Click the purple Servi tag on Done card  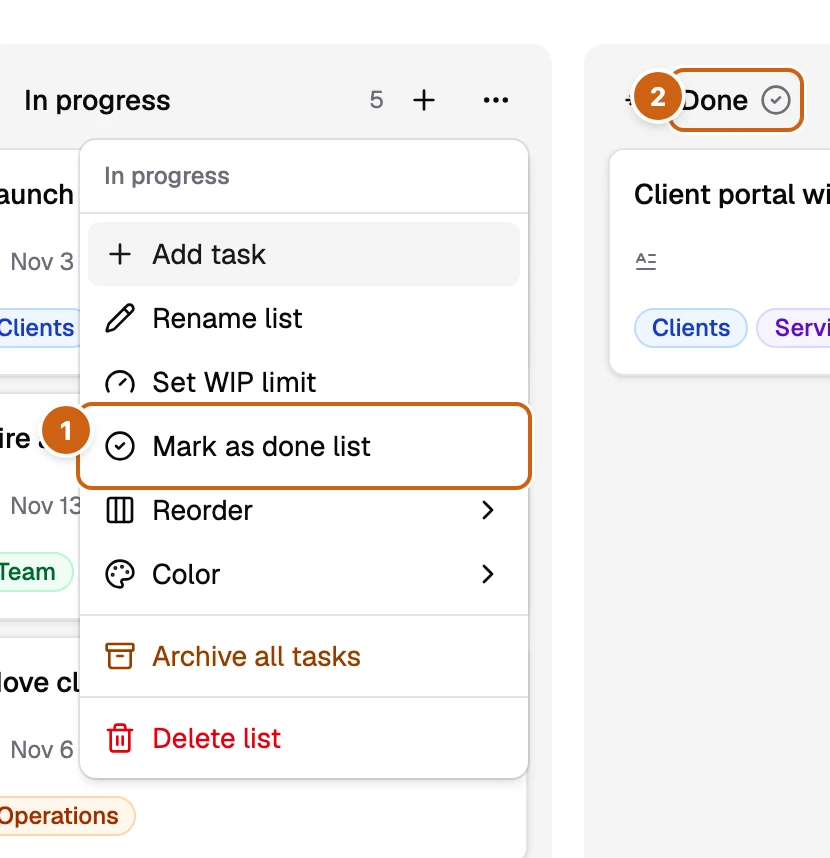[x=794, y=328]
